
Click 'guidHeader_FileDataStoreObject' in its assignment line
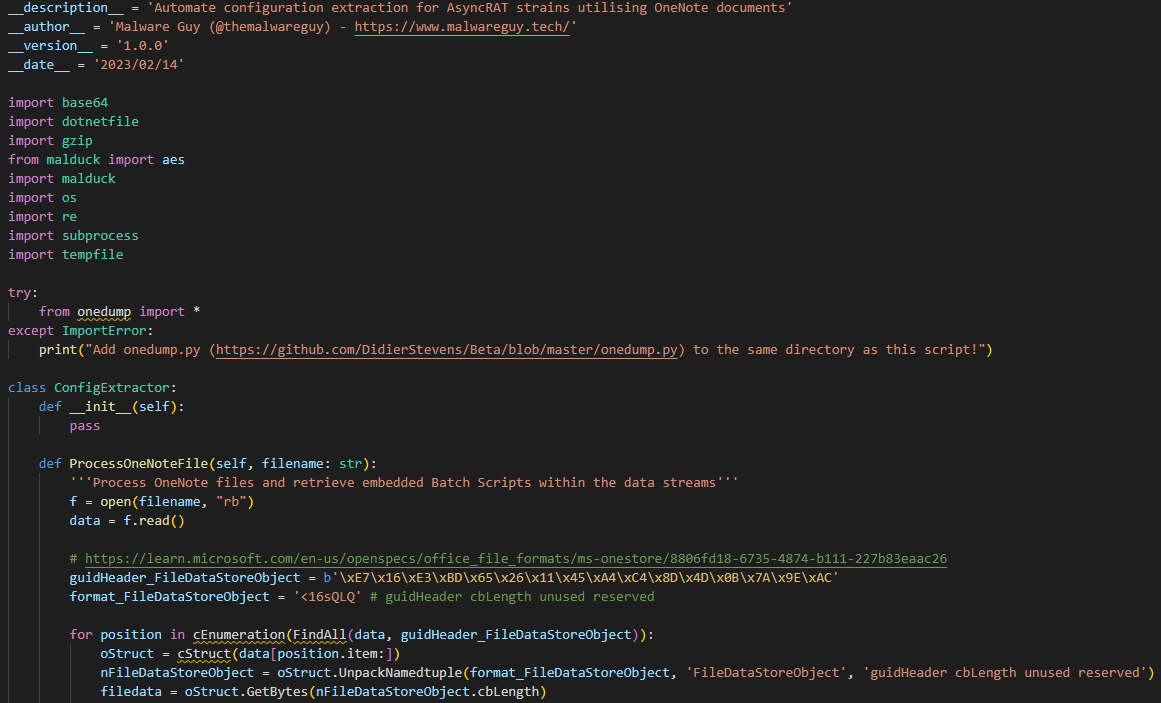click(185, 578)
